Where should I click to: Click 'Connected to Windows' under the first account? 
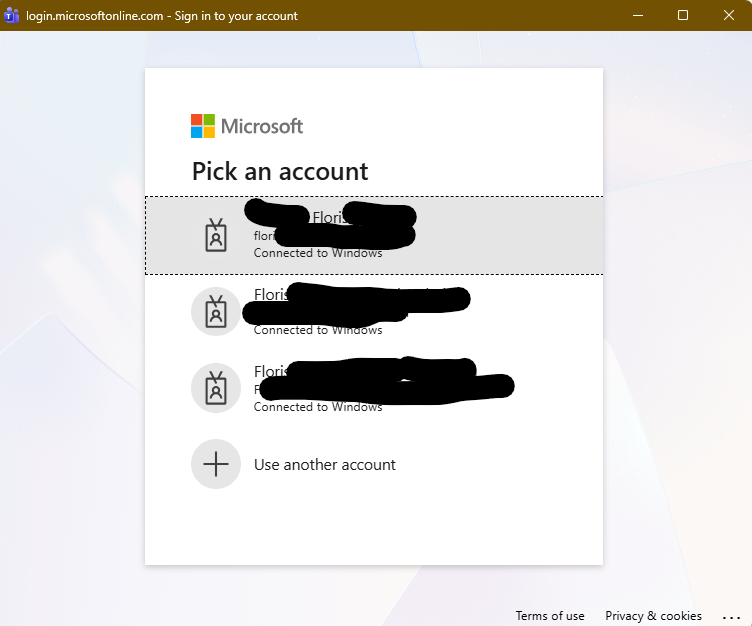pyautogui.click(x=318, y=253)
